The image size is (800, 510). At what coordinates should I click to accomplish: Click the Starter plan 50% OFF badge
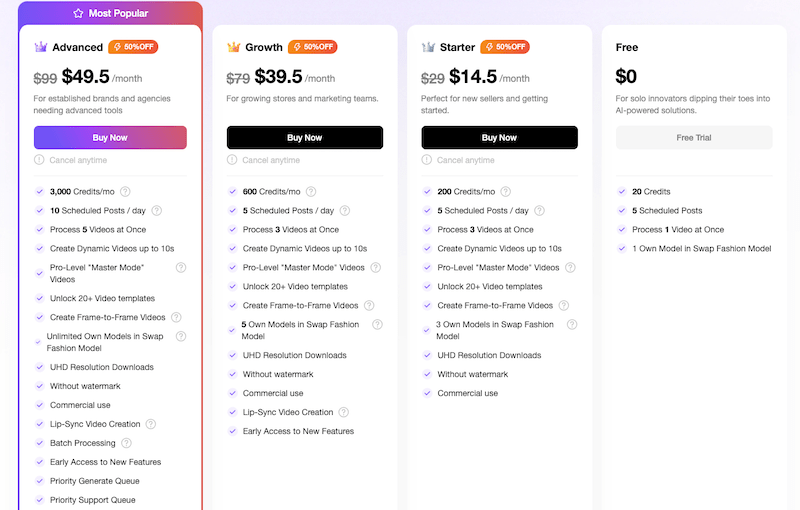(x=505, y=47)
